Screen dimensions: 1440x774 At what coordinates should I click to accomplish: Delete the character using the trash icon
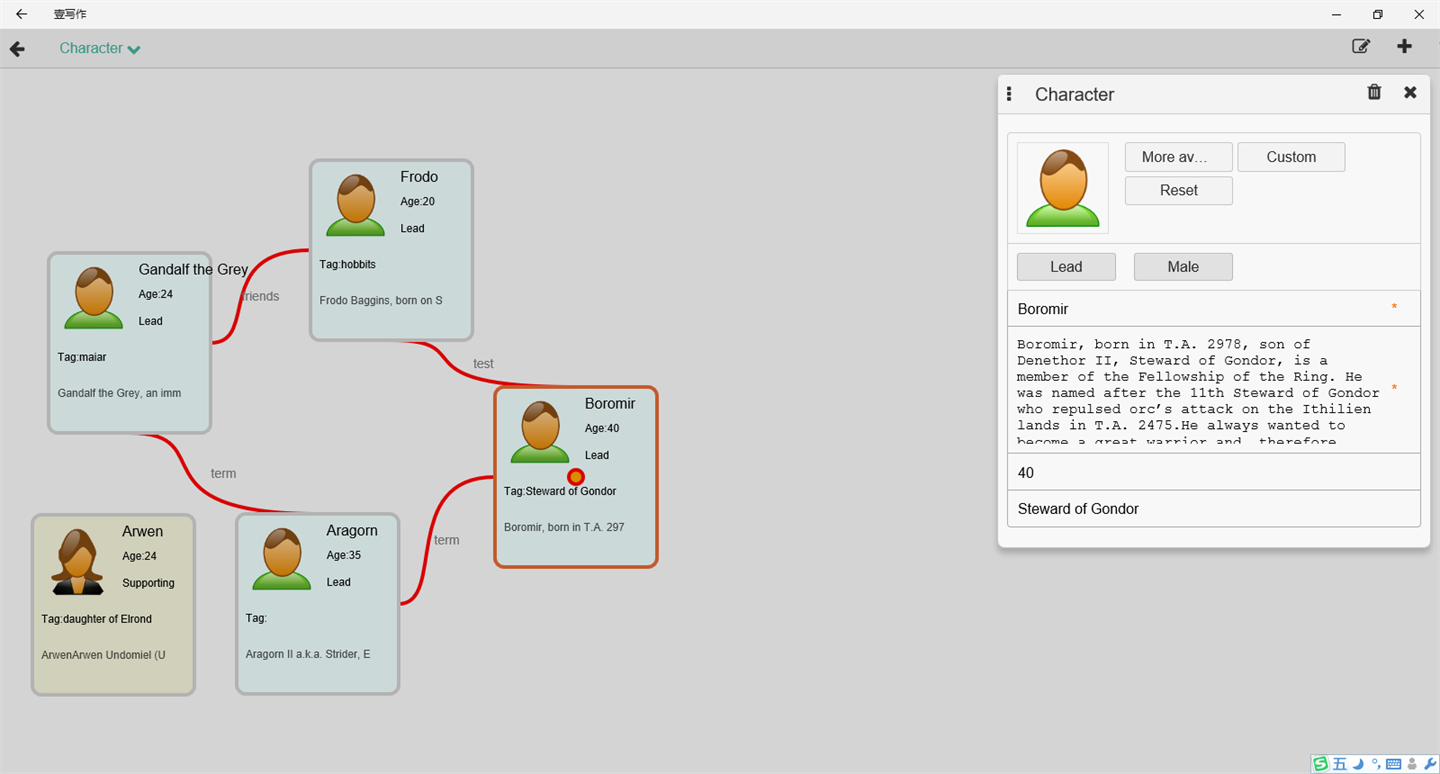pos(1374,92)
